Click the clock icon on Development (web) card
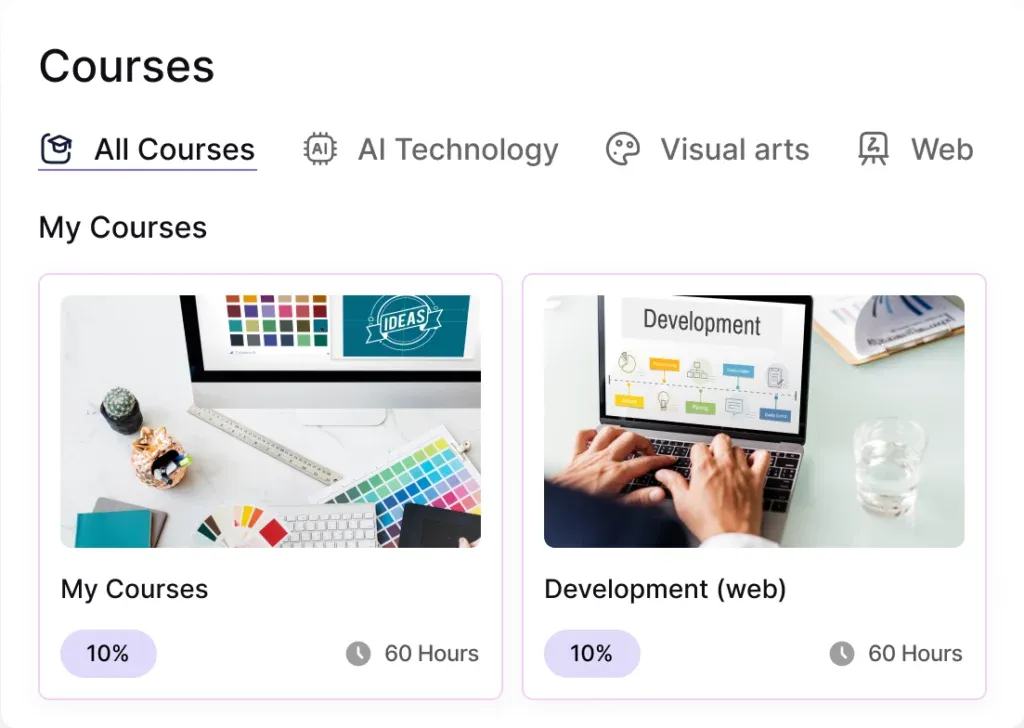This screenshot has width=1024, height=728. [842, 654]
